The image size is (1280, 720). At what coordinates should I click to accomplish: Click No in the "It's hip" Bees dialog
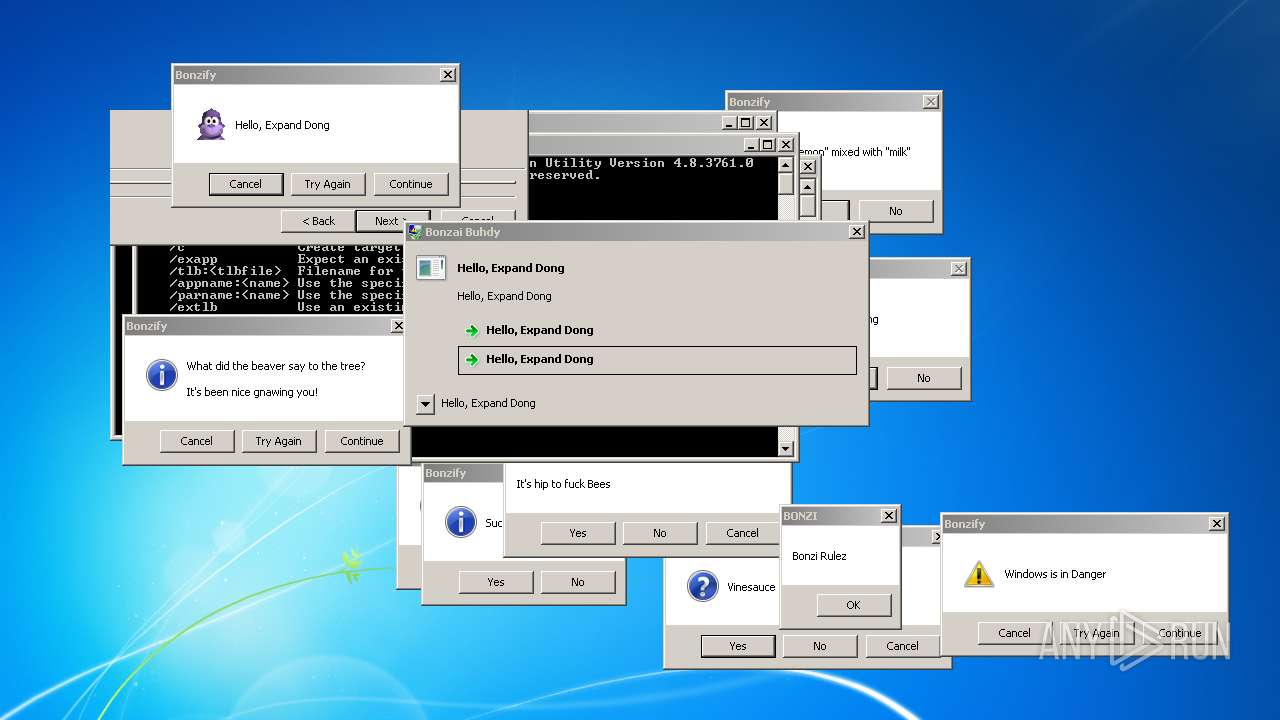[x=660, y=533]
